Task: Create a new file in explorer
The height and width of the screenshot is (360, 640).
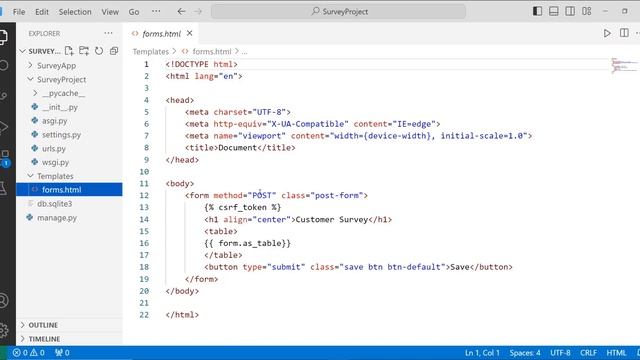Action: click(x=69, y=51)
